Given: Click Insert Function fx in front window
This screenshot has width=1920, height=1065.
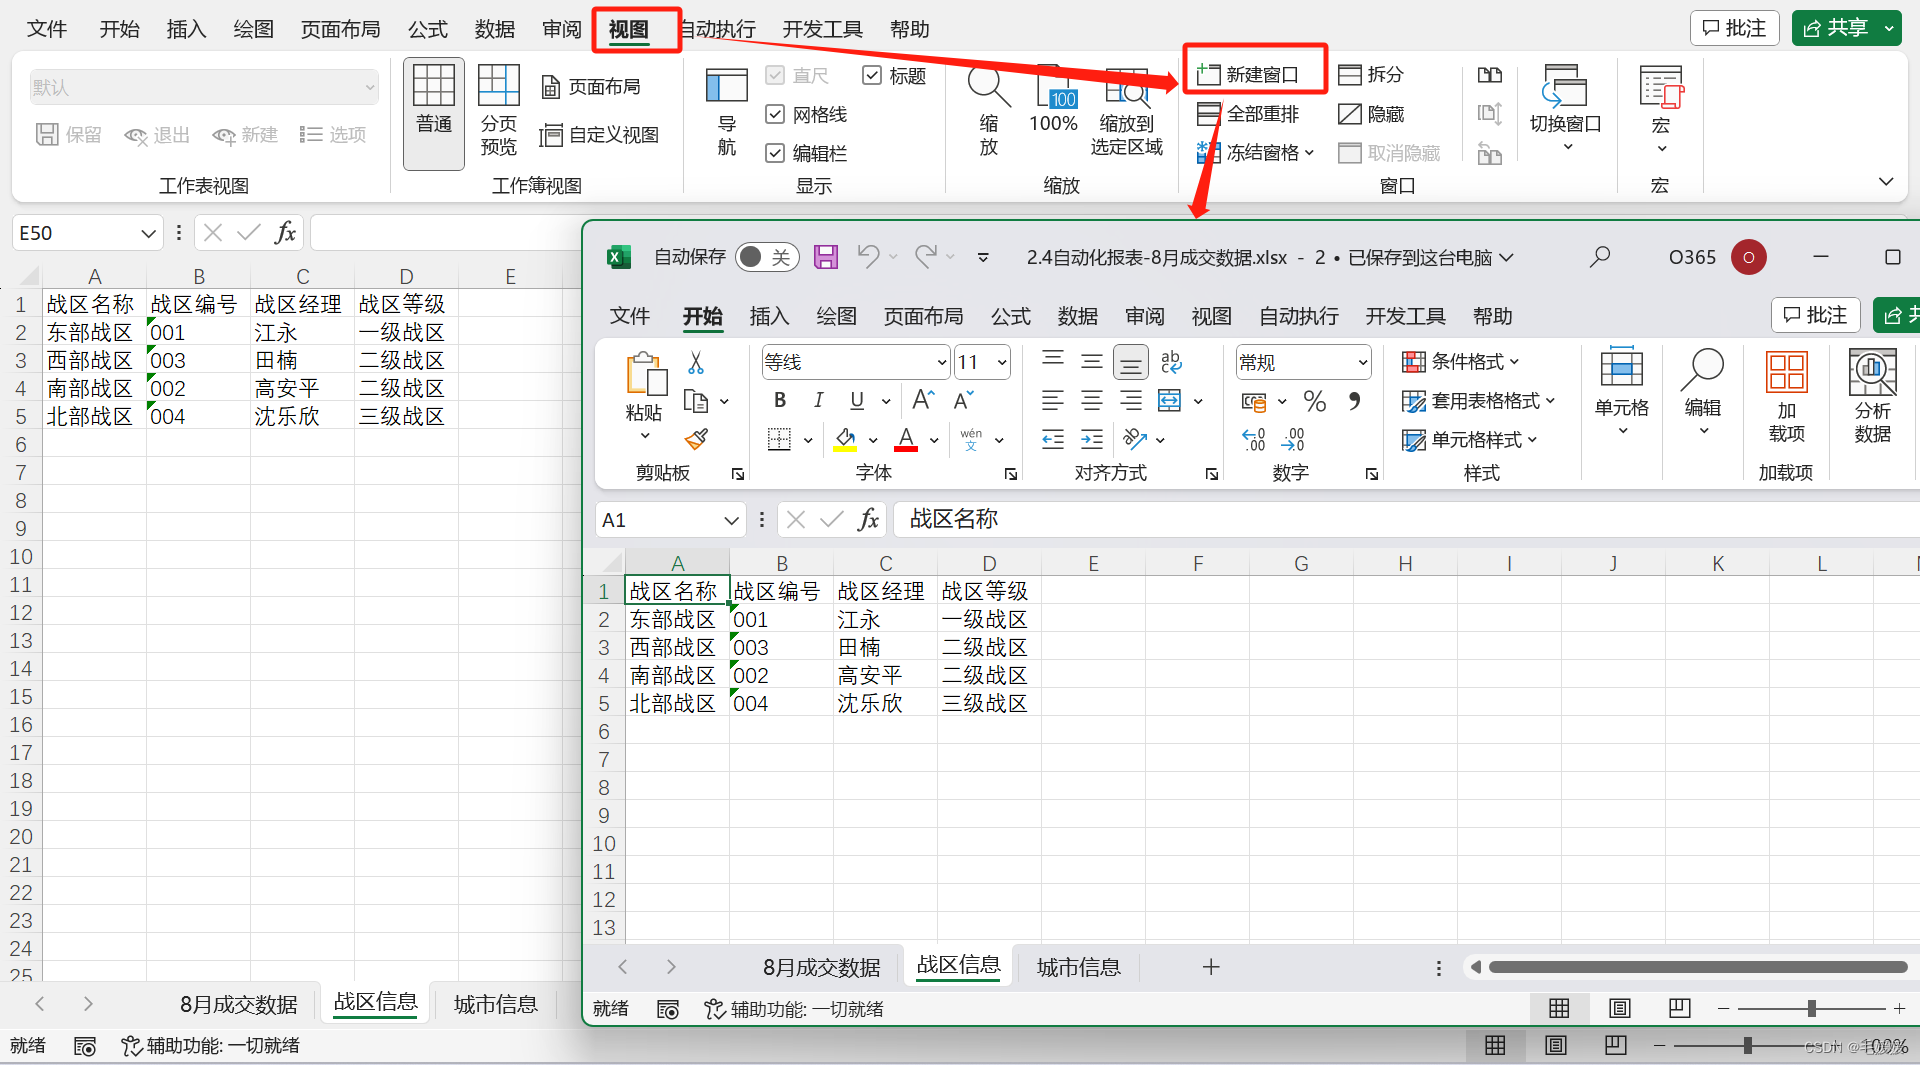Looking at the screenshot, I should (868, 519).
